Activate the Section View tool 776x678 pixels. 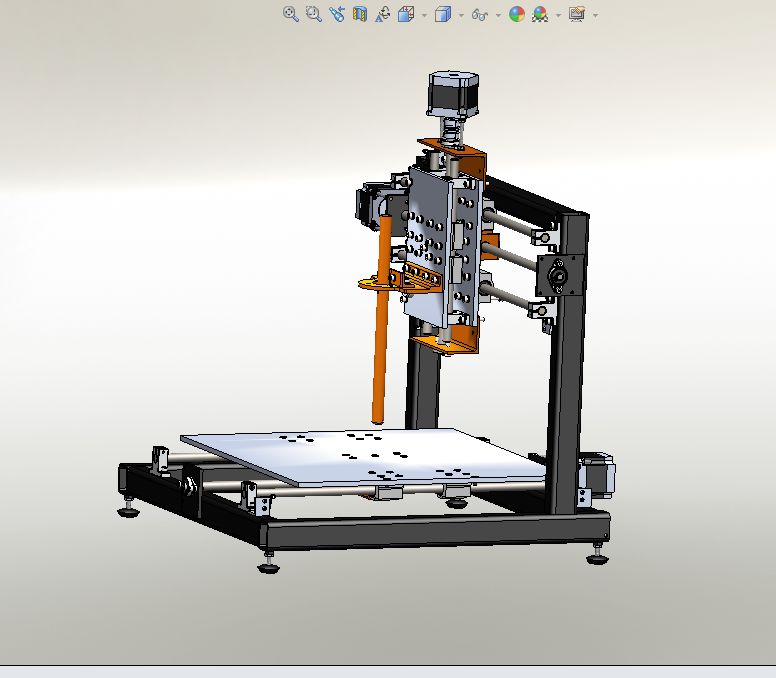[x=360, y=14]
